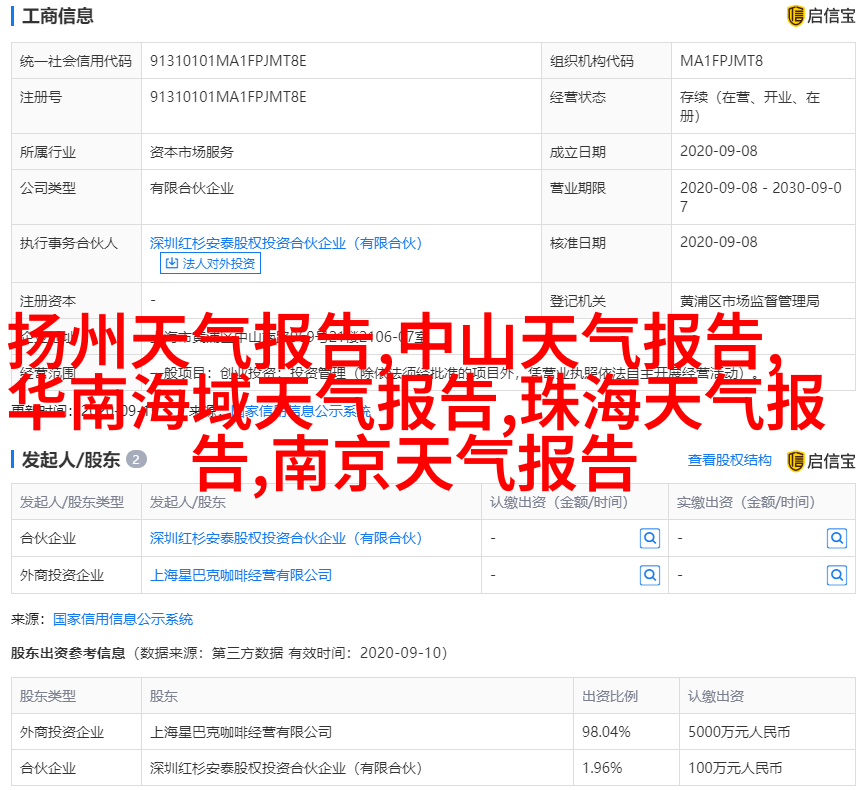Click the 有限合伙企业 company type value
867x790 pixels.
(x=191, y=189)
